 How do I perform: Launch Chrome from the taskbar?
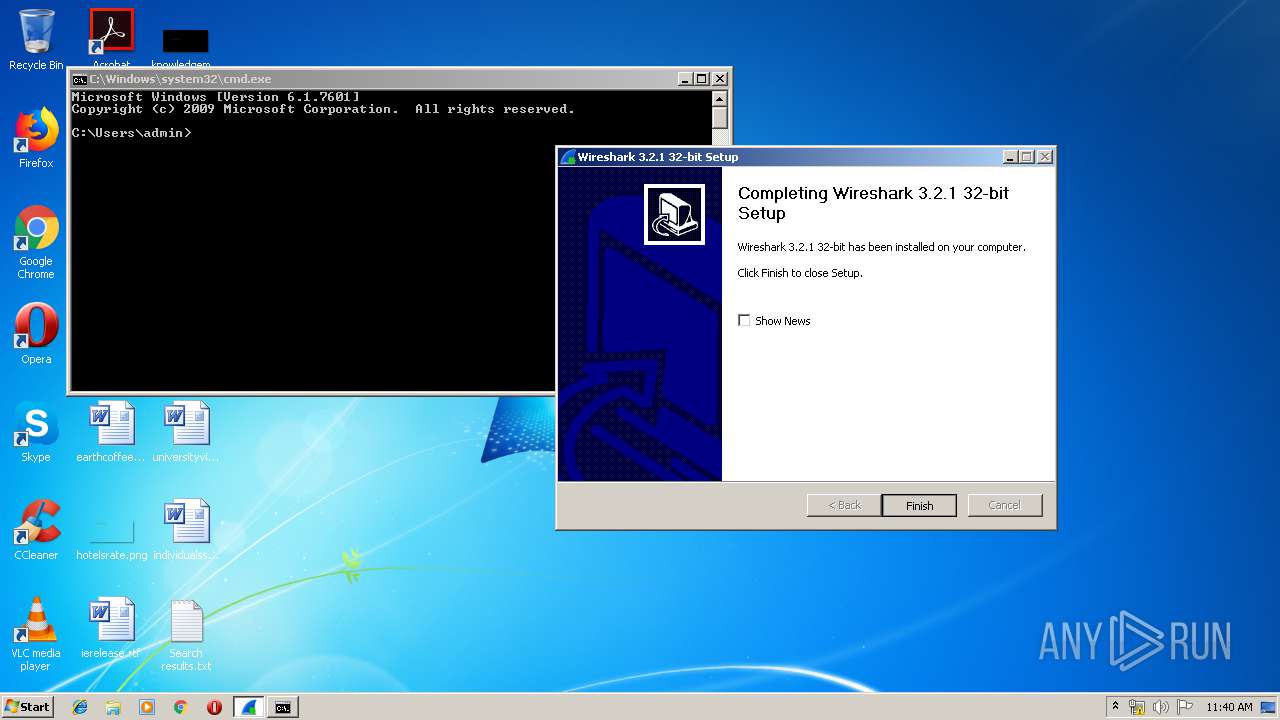180,707
